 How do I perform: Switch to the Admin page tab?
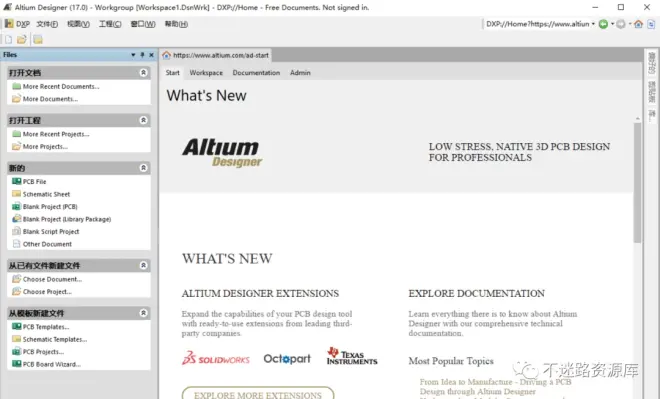click(300, 73)
